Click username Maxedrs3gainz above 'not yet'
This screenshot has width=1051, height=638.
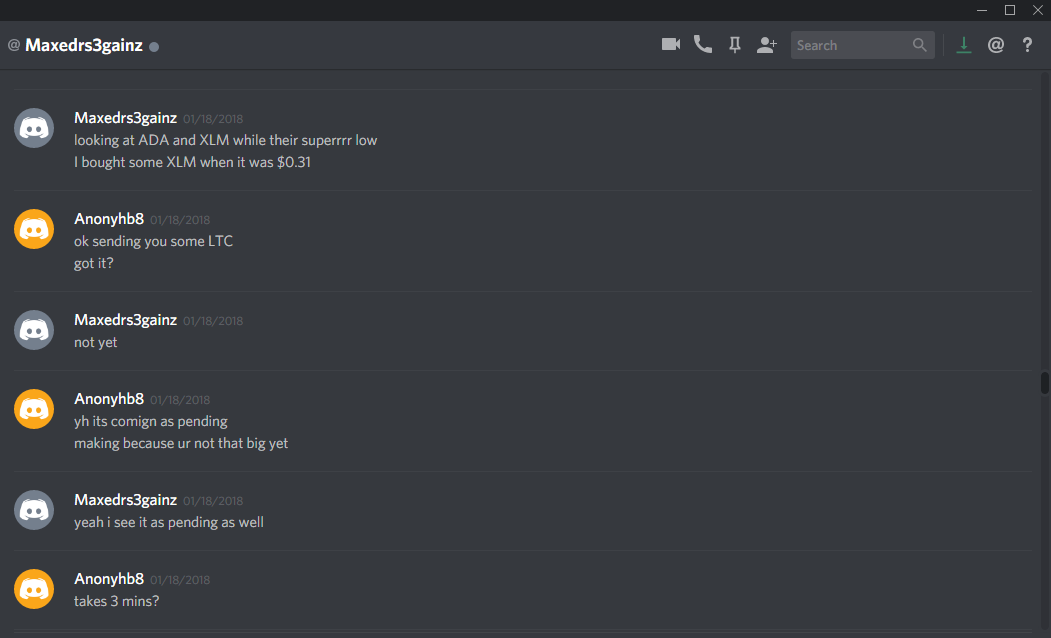pos(125,320)
